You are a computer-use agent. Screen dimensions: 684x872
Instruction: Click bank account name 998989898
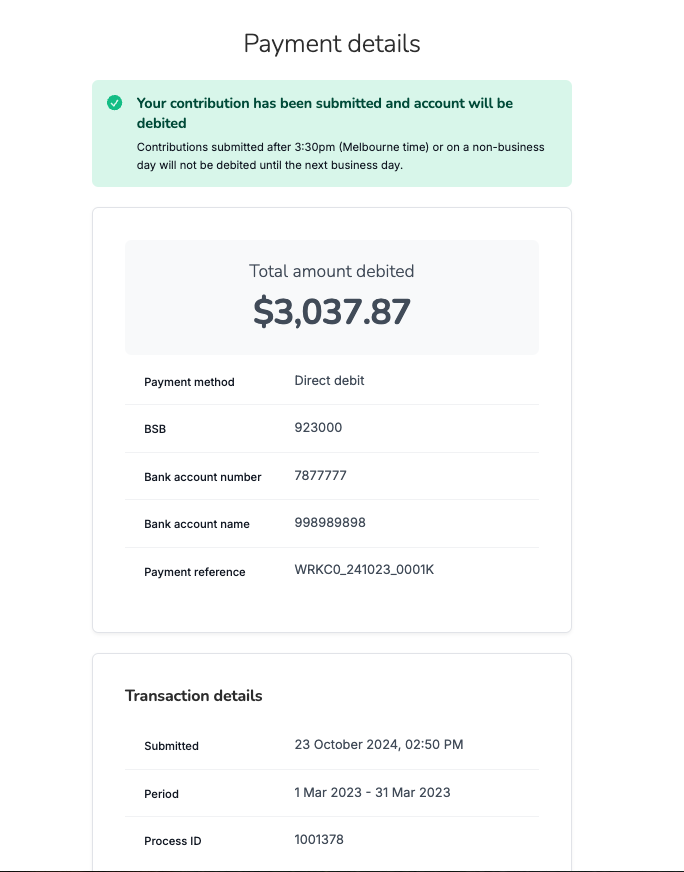point(330,523)
